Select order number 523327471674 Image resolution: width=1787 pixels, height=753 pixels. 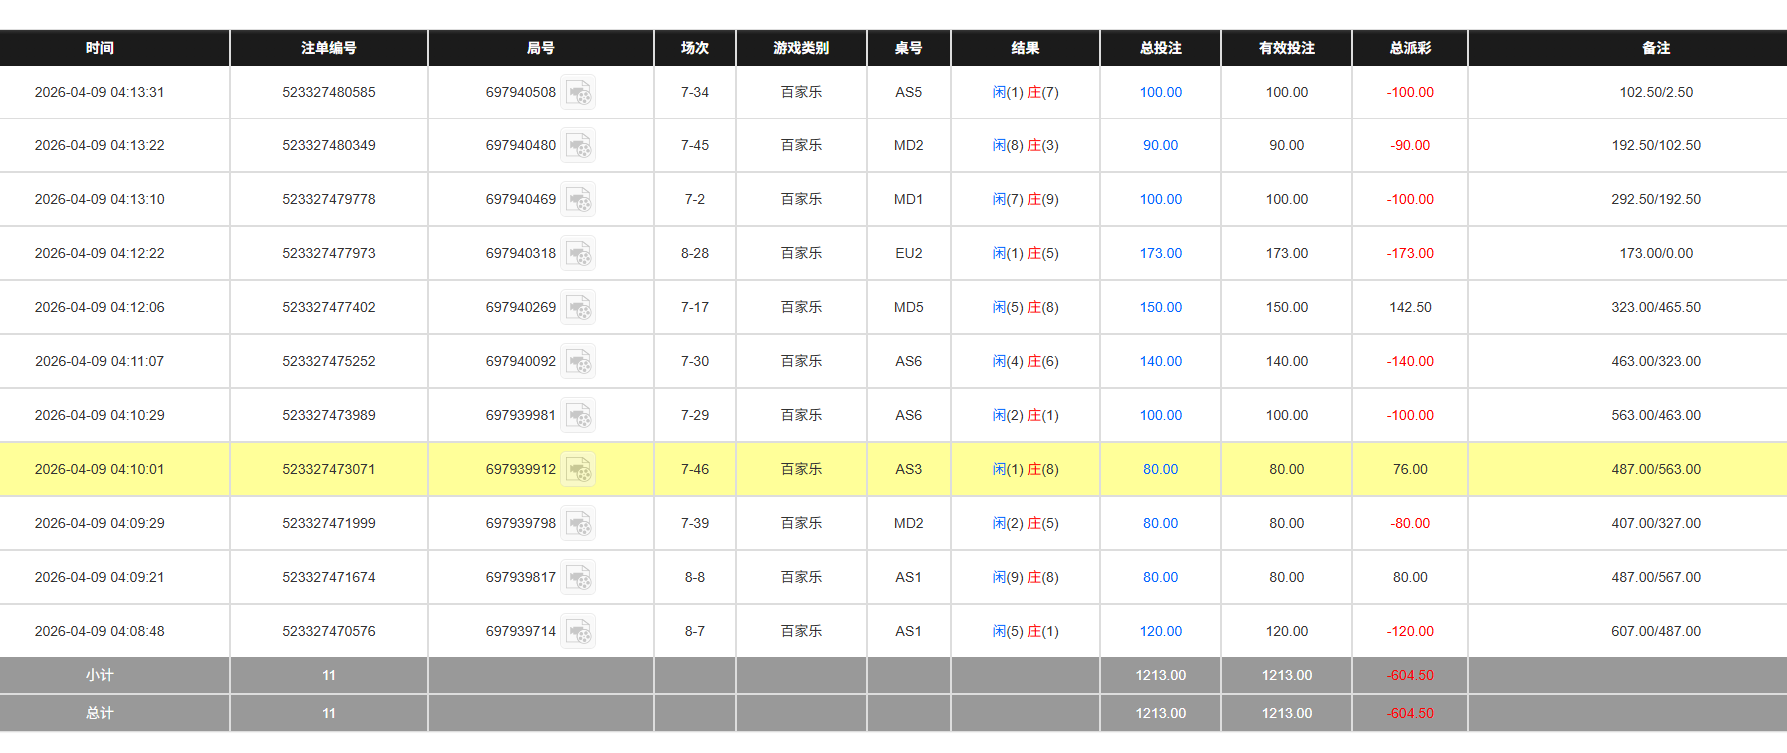(x=329, y=578)
